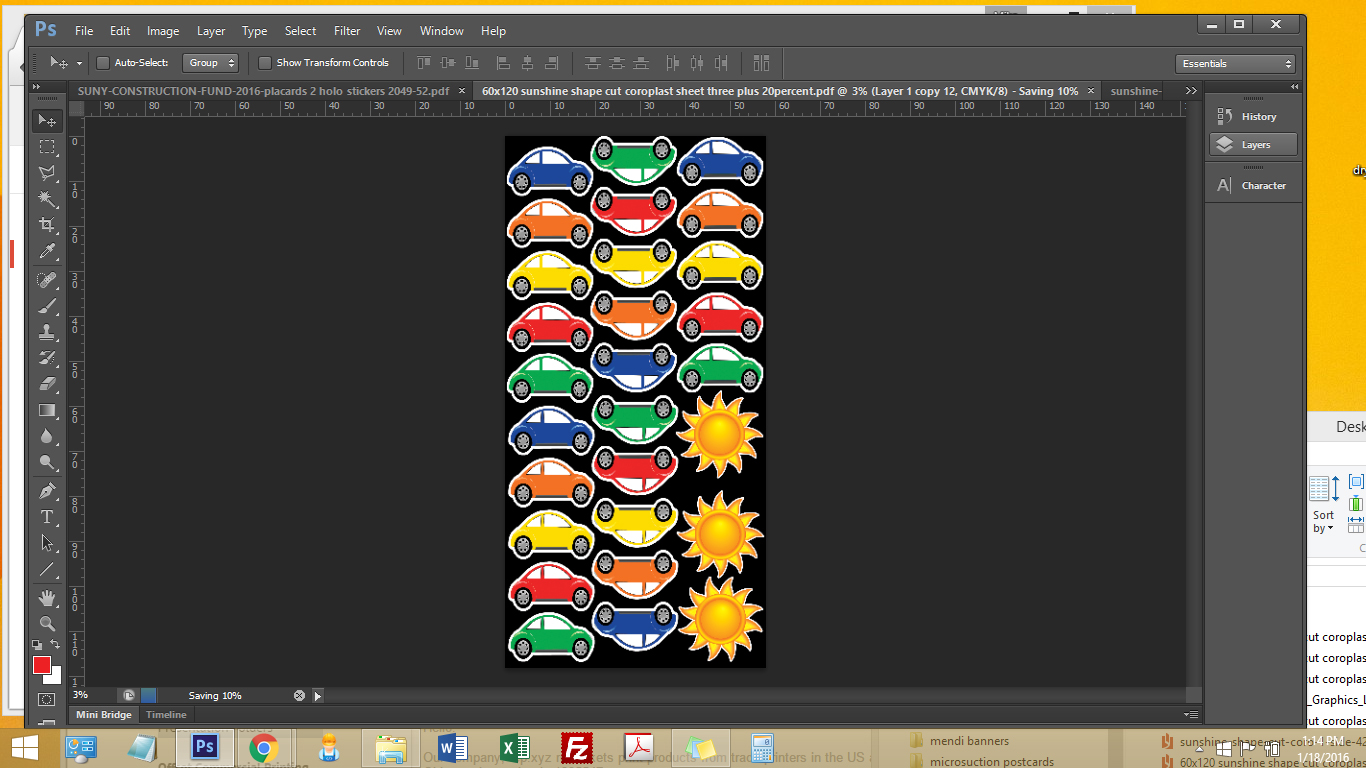Select the Crop tool
The height and width of the screenshot is (768, 1366).
point(47,225)
